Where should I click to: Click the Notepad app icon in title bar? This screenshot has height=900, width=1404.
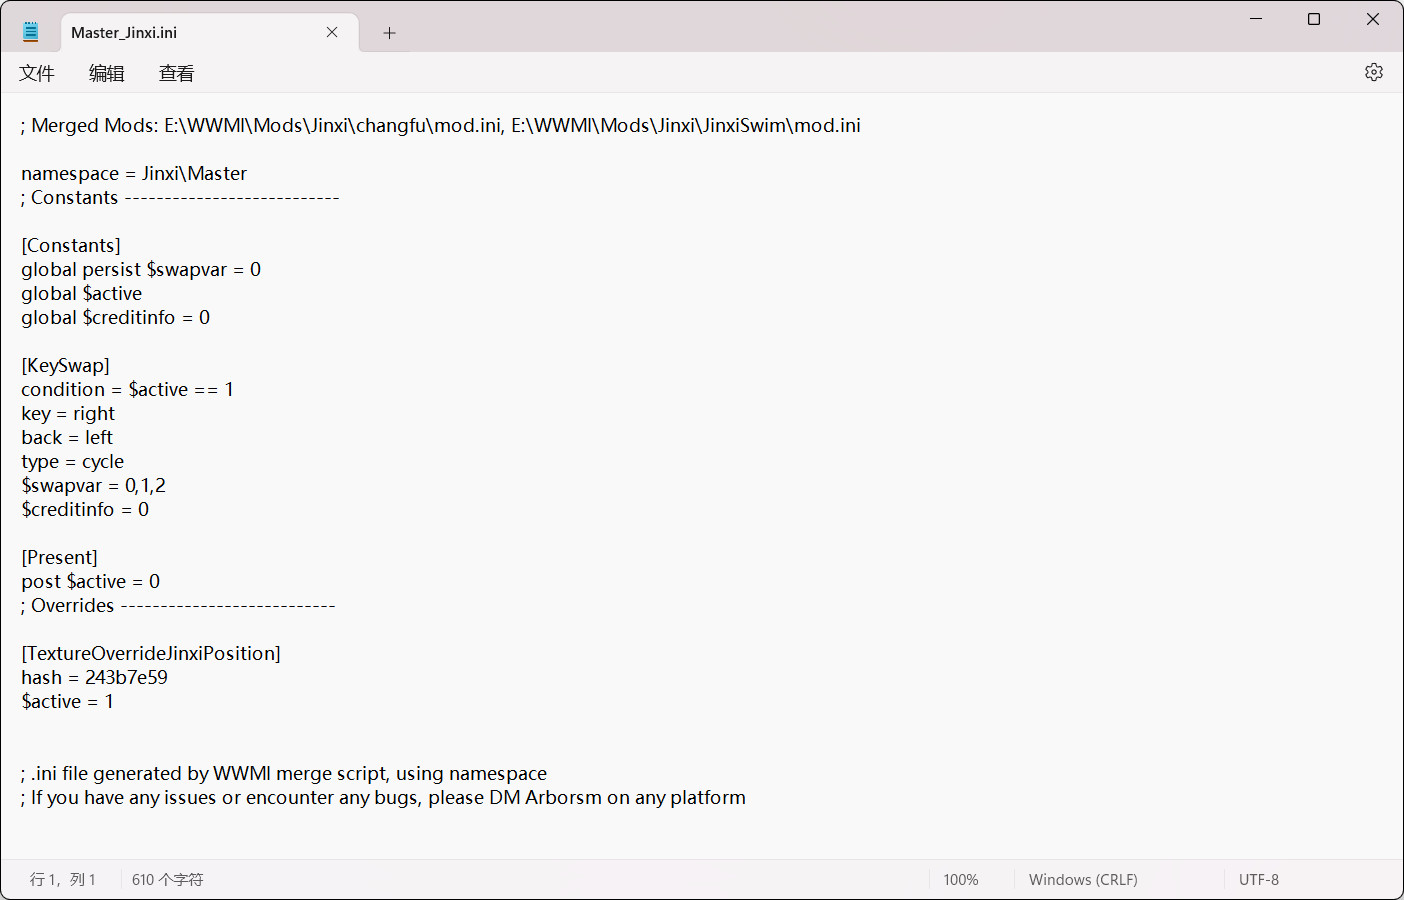coord(29,30)
